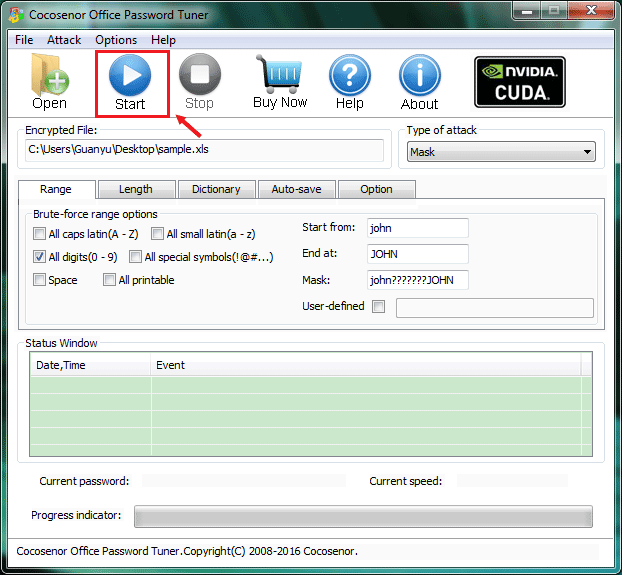Click the Encrypted File path field
This screenshot has width=622, height=575.
click(204, 150)
